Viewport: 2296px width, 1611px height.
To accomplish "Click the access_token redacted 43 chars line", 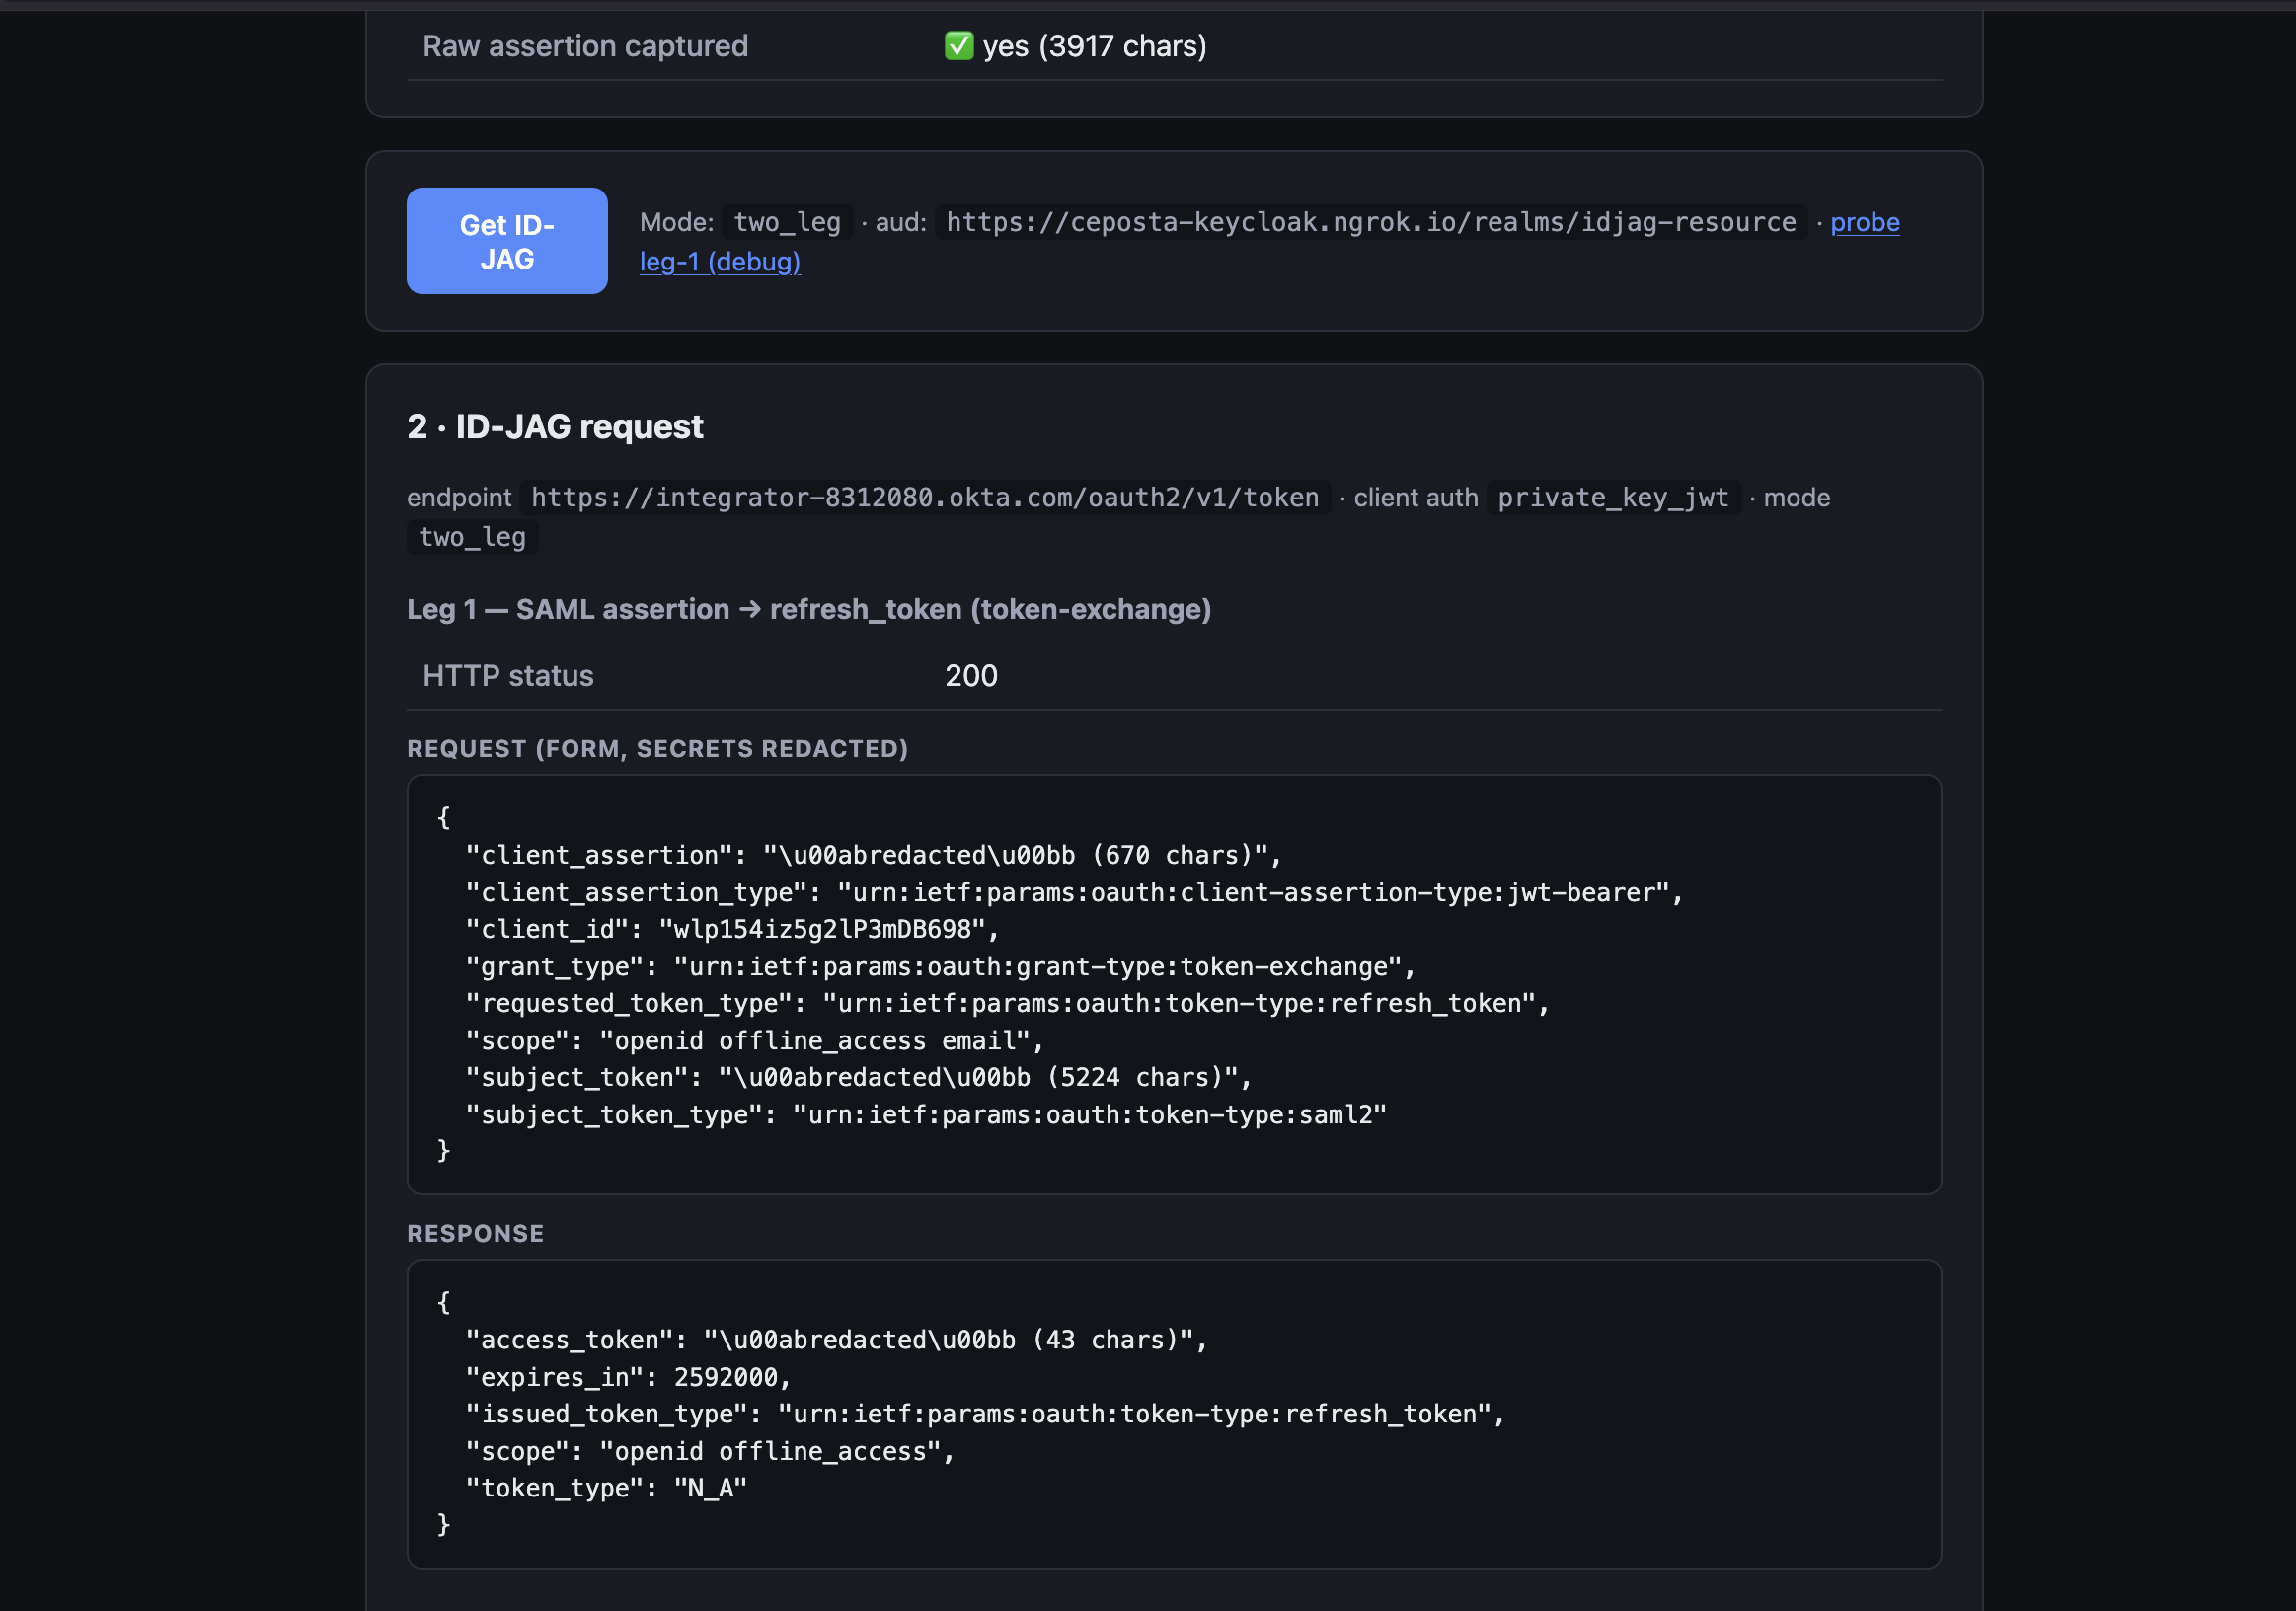I will (x=836, y=1340).
